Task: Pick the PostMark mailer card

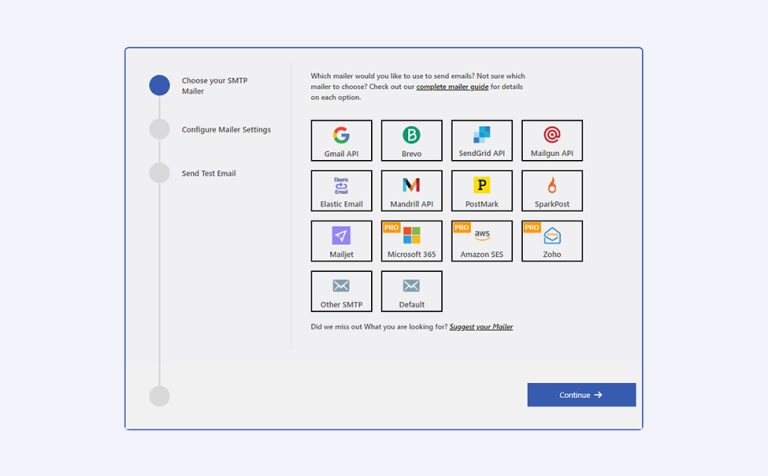Action: (x=482, y=191)
